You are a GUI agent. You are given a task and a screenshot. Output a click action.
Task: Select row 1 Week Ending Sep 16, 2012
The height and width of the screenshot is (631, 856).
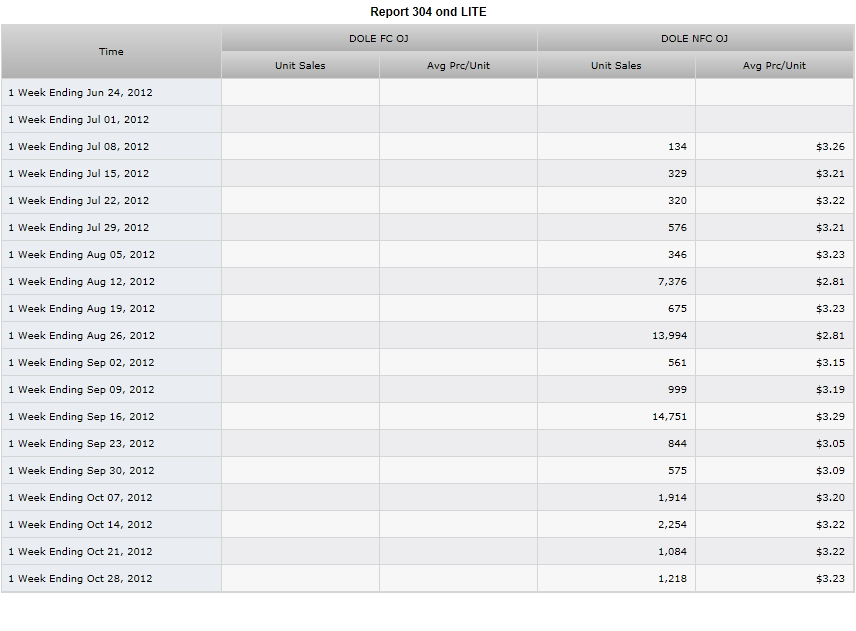coord(427,416)
